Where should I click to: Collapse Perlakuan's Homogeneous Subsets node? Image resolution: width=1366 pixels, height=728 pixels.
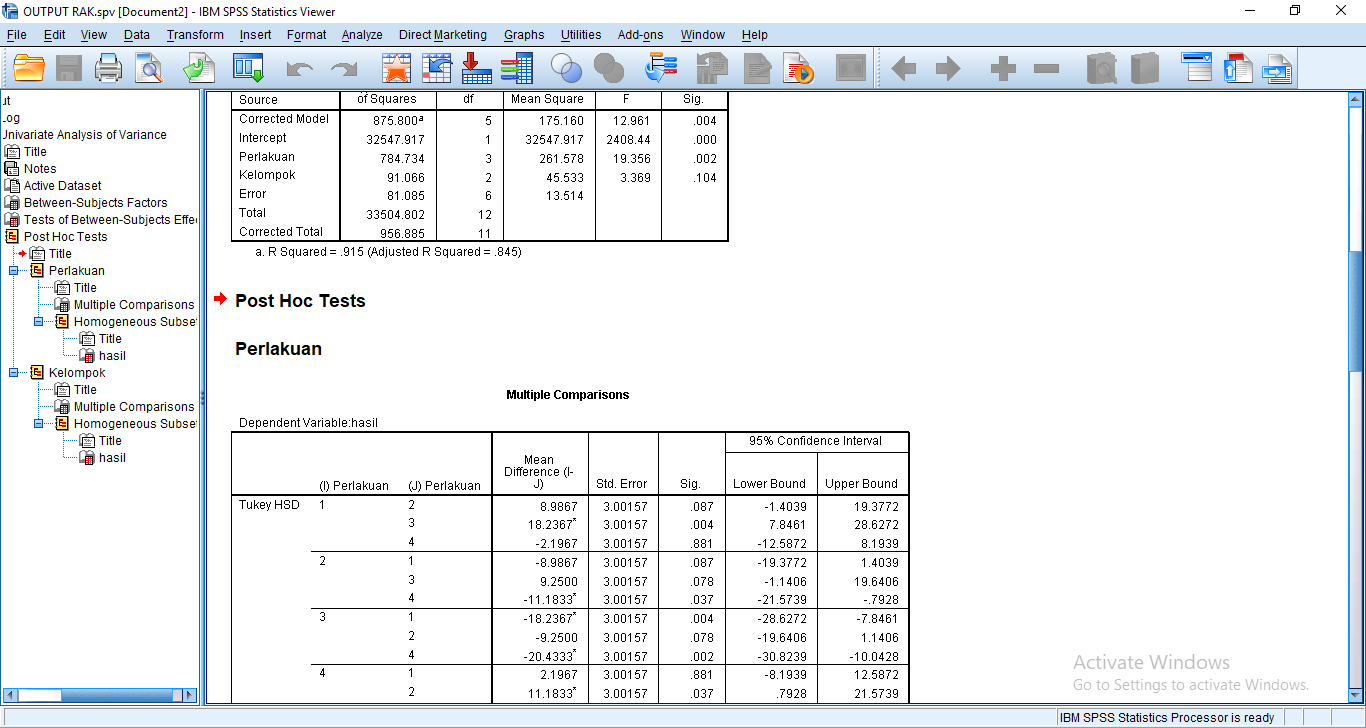click(x=39, y=322)
